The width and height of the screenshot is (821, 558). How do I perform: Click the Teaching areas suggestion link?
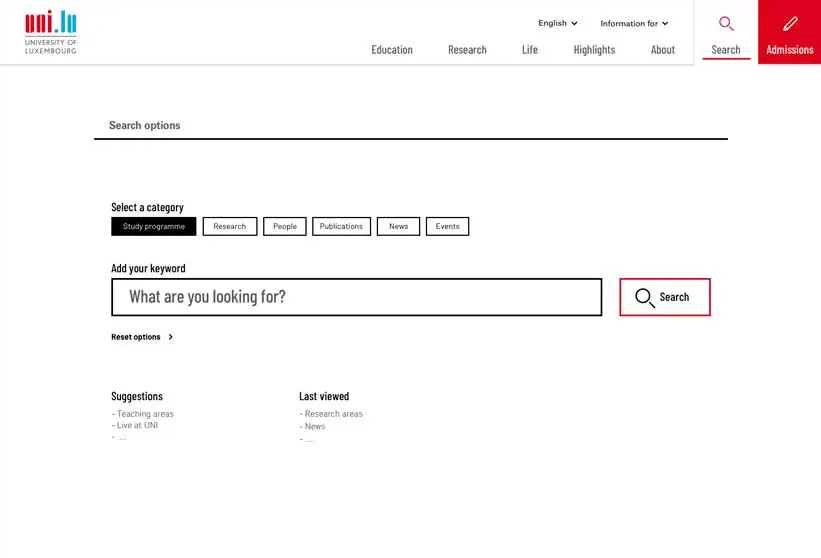pos(145,414)
